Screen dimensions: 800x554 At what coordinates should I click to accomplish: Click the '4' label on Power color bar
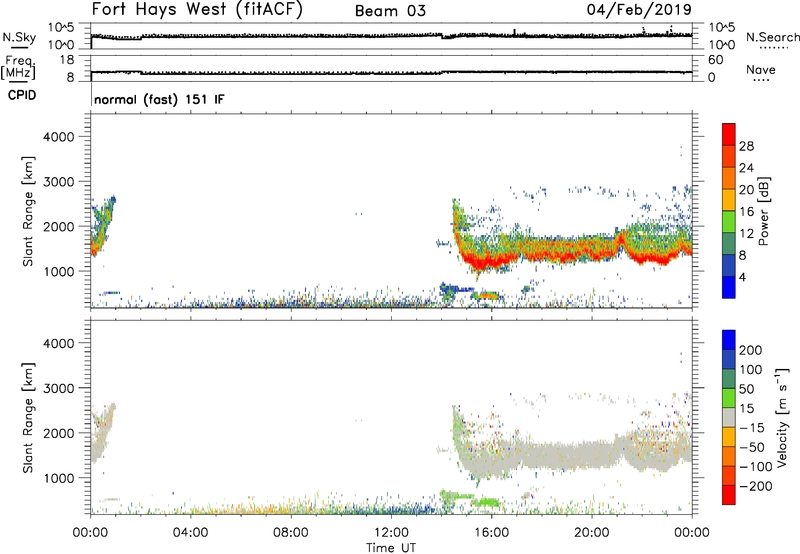click(x=742, y=277)
